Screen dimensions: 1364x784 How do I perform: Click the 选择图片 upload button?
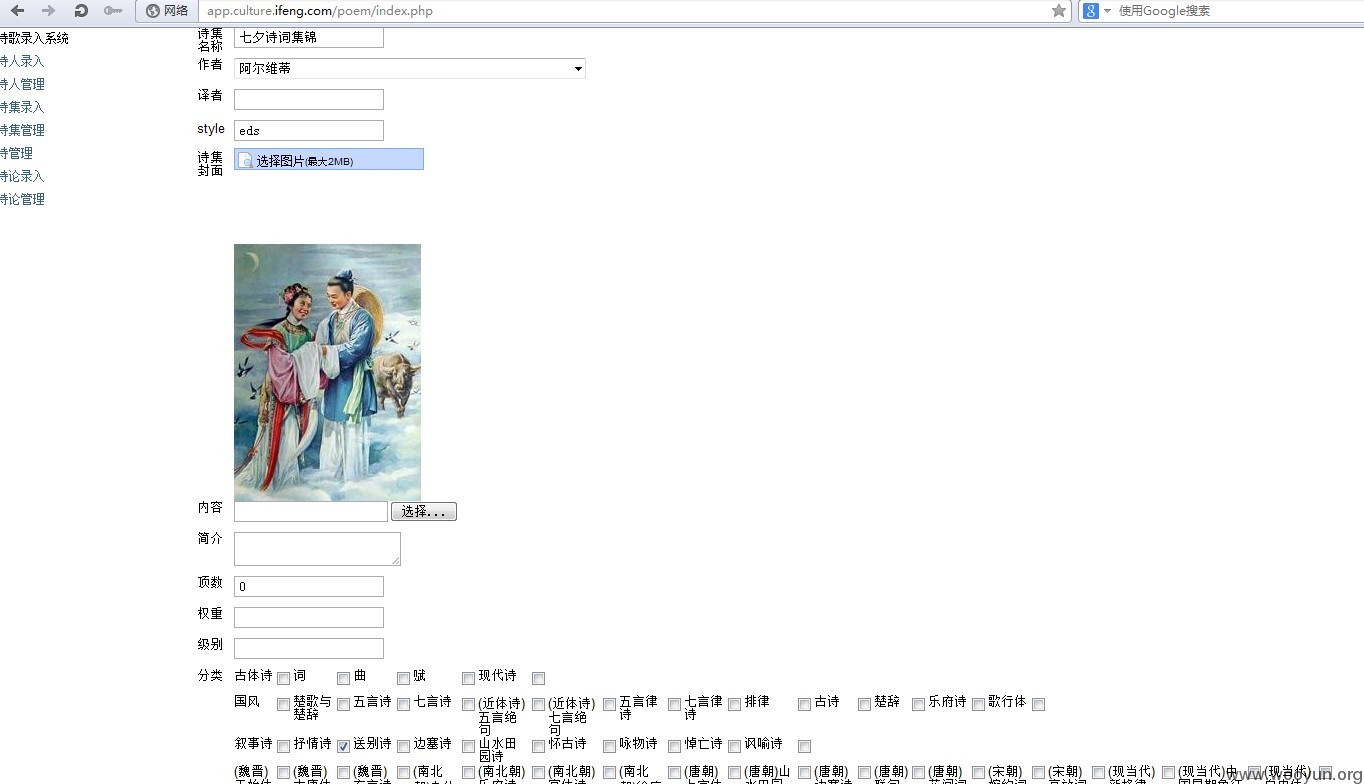point(329,159)
